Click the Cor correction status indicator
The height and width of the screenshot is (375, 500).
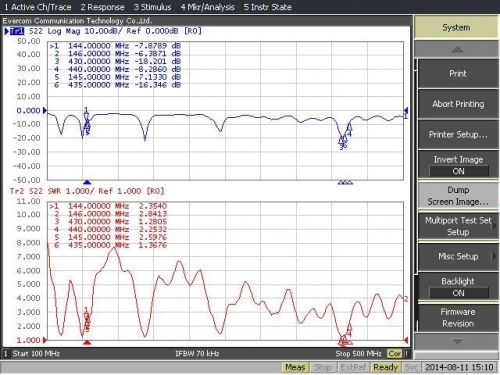coord(395,354)
